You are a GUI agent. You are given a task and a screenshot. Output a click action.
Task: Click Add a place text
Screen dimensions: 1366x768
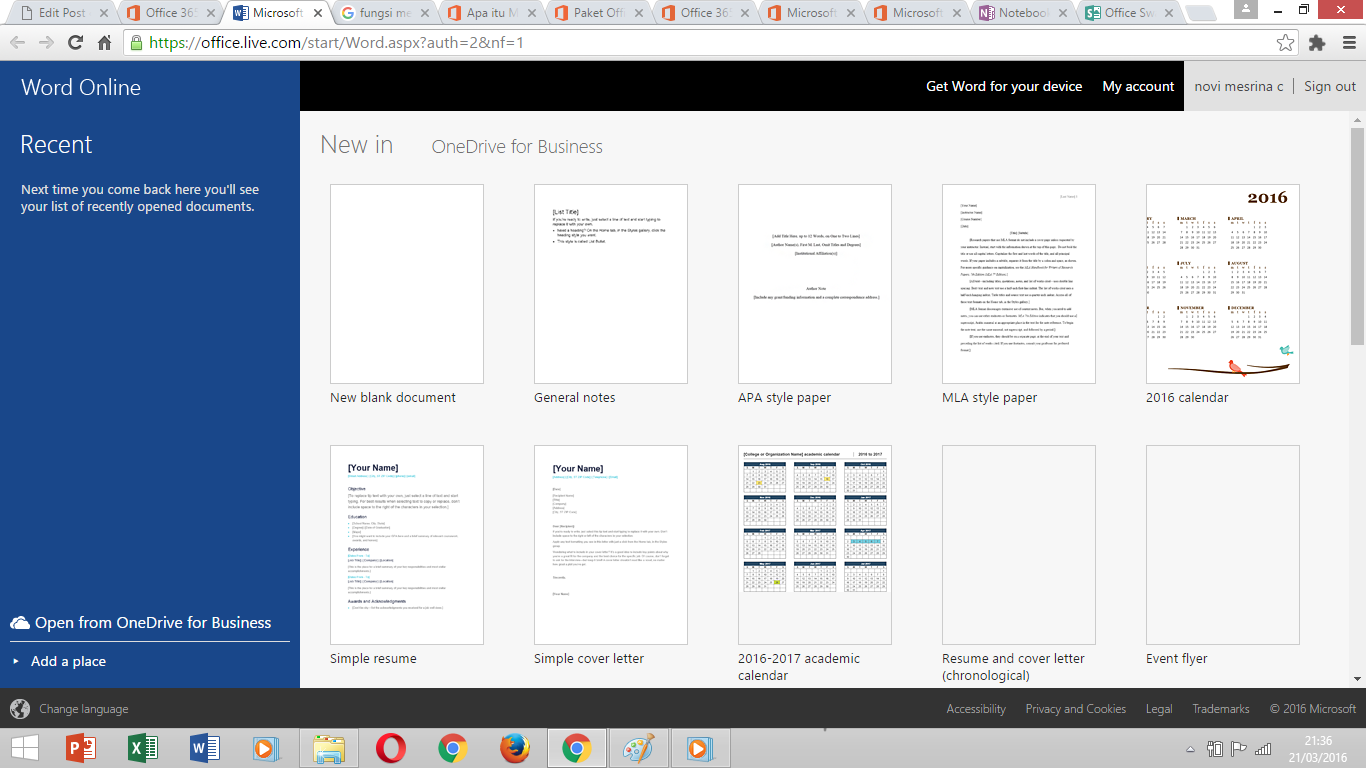click(68, 661)
